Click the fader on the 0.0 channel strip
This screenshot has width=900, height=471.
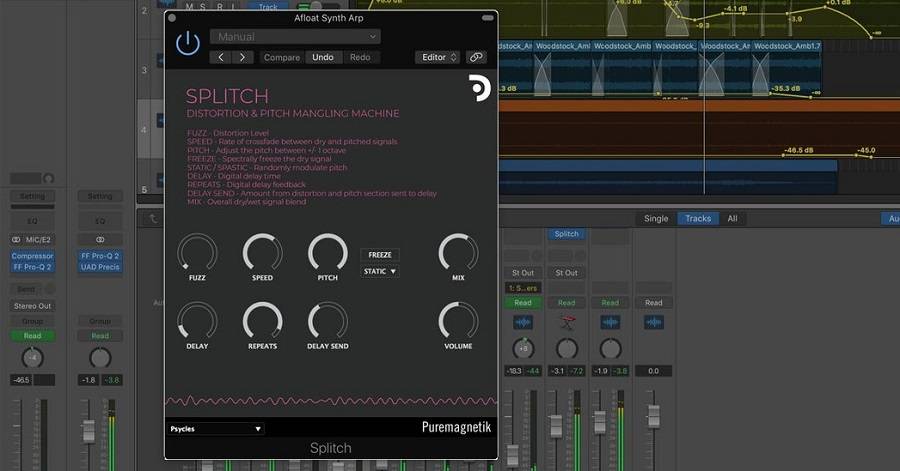pyautogui.click(x=653, y=416)
